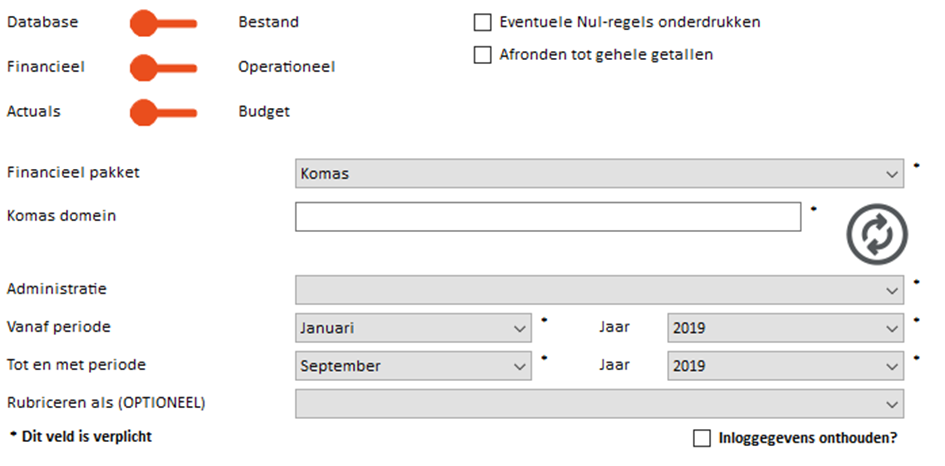945x466 pixels.
Task: Expand Rubriceren als (OPTIONEEL) dropdown
Action: coord(599,404)
